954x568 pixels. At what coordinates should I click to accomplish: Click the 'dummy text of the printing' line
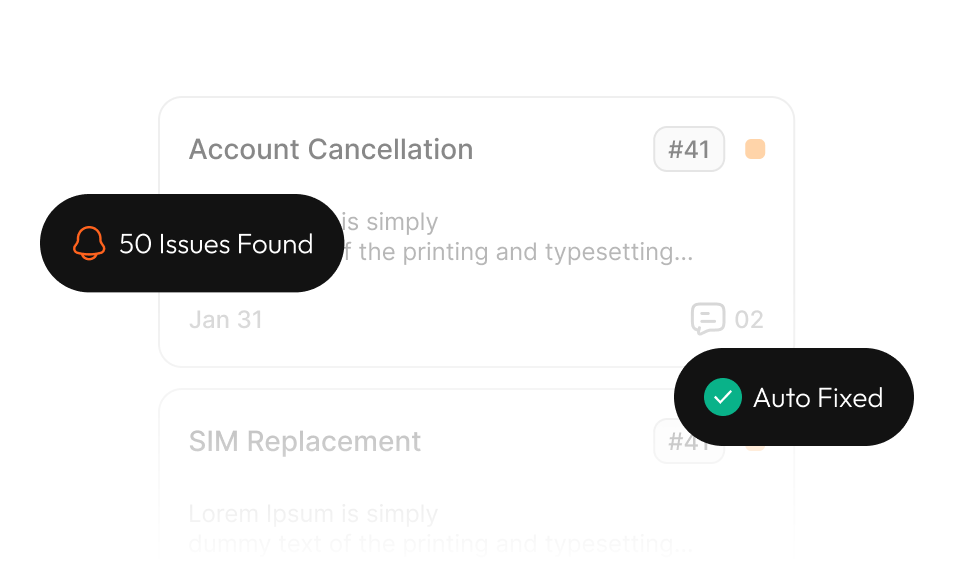[440, 545]
